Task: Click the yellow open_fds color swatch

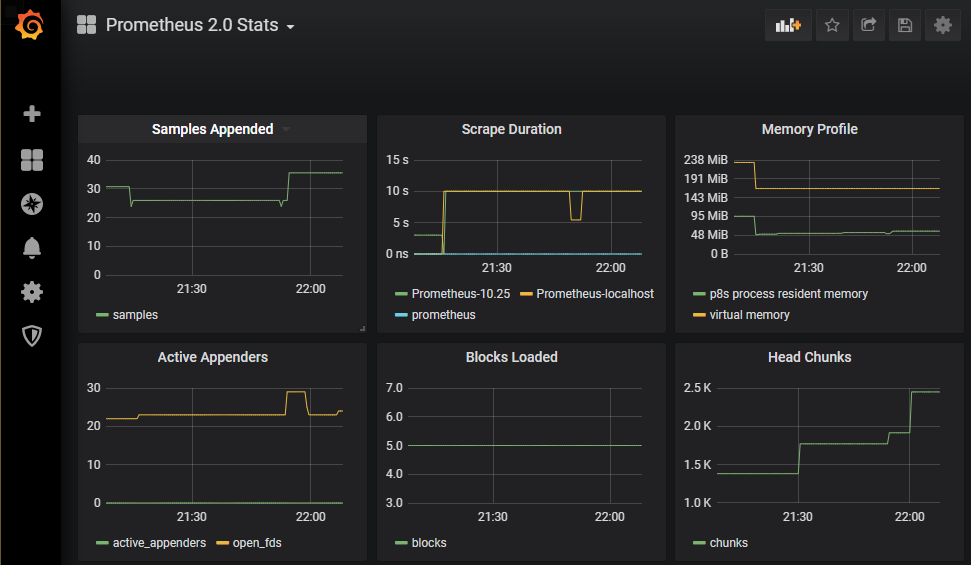Action: pos(222,543)
